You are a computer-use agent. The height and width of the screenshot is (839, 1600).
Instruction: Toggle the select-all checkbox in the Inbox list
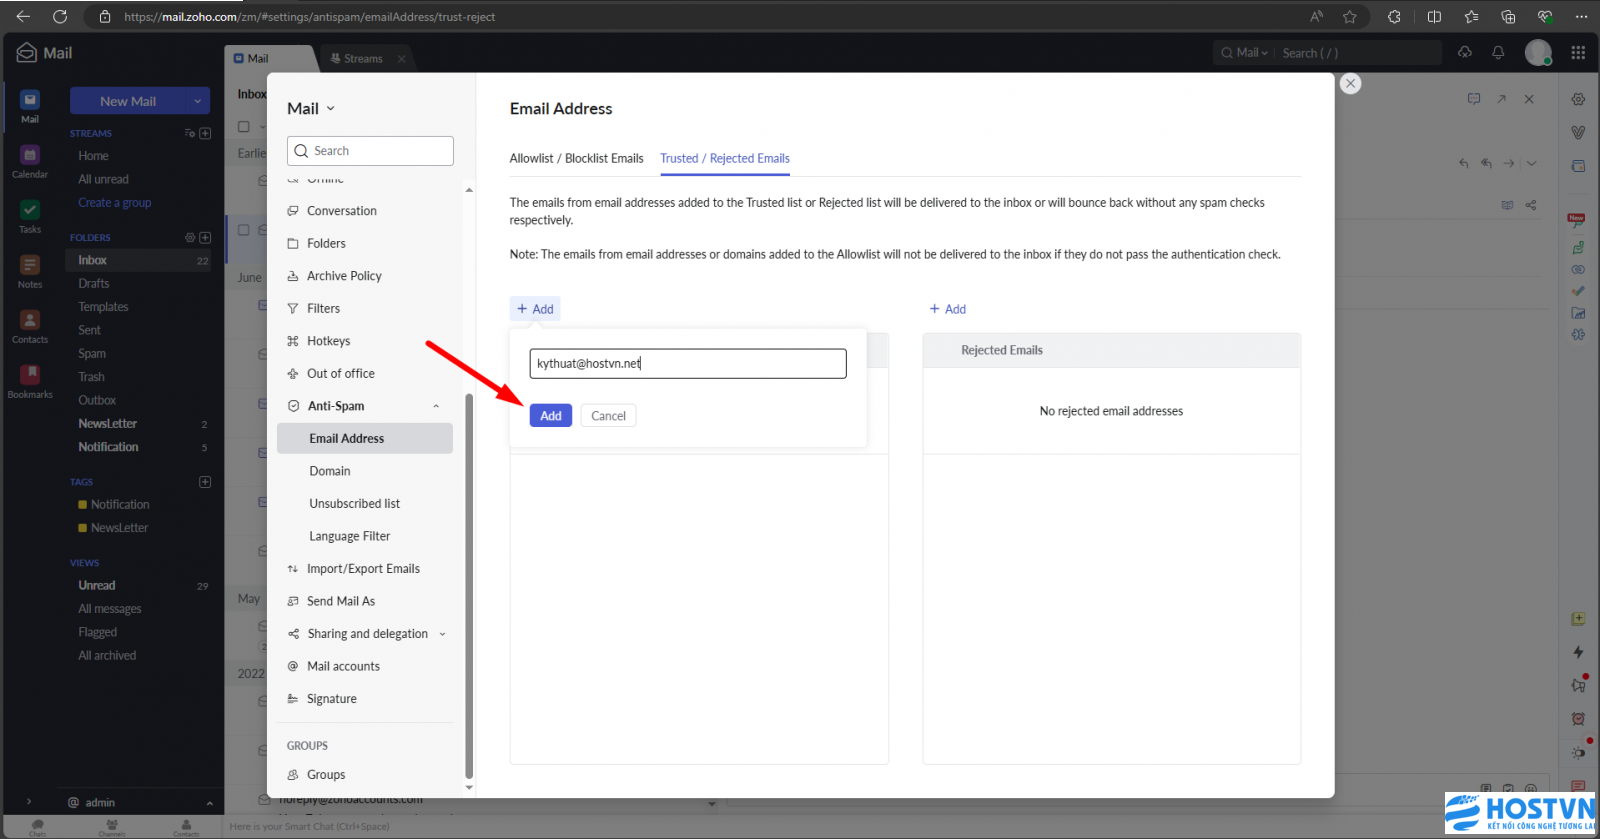(x=243, y=127)
